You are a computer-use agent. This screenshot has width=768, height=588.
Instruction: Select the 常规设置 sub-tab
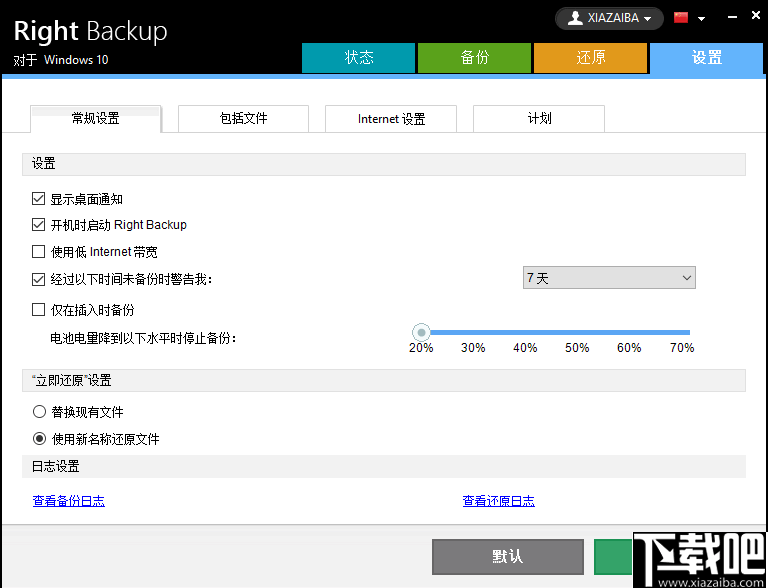click(96, 119)
